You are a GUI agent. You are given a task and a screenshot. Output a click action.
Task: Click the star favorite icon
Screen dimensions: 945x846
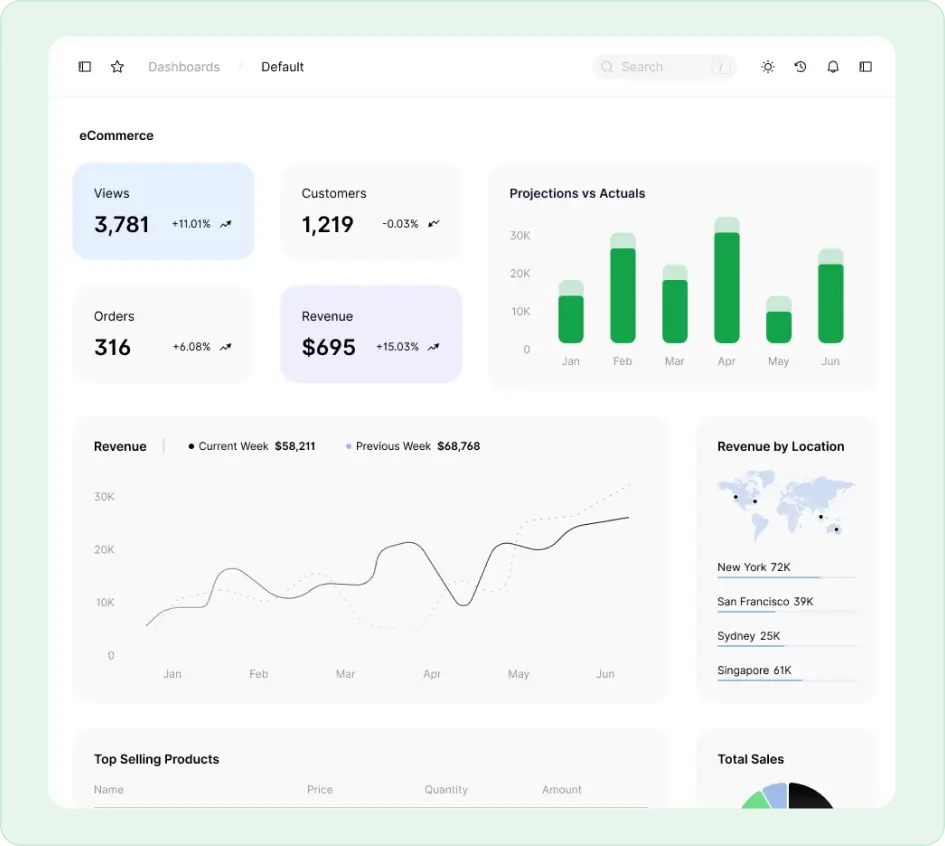117,67
